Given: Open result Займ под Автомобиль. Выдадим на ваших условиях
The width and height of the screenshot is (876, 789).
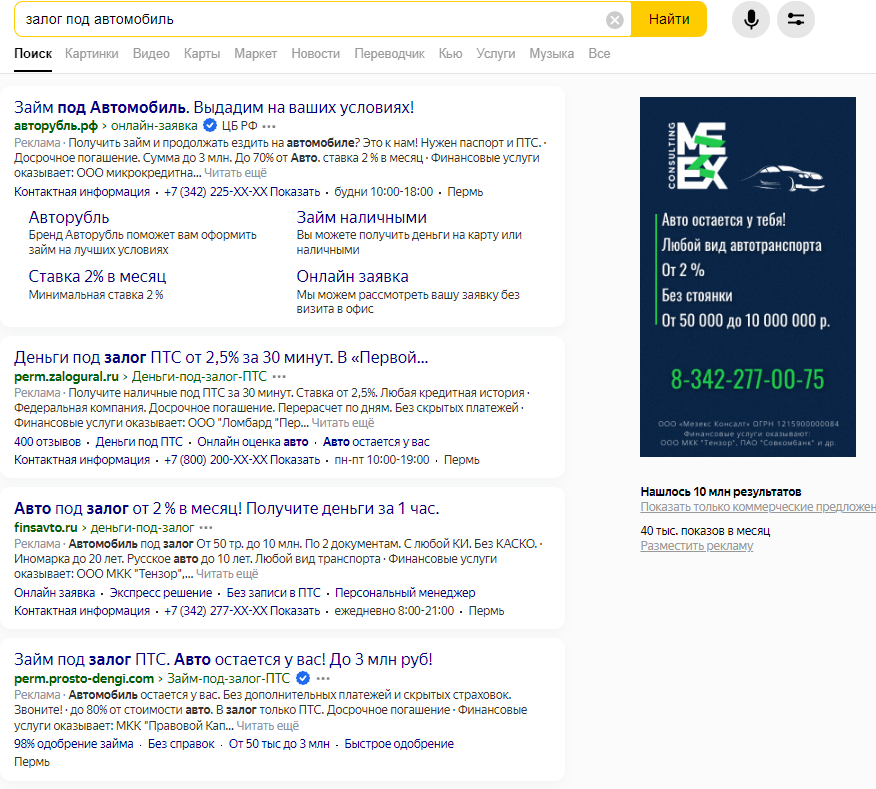Looking at the screenshot, I should click(214, 107).
